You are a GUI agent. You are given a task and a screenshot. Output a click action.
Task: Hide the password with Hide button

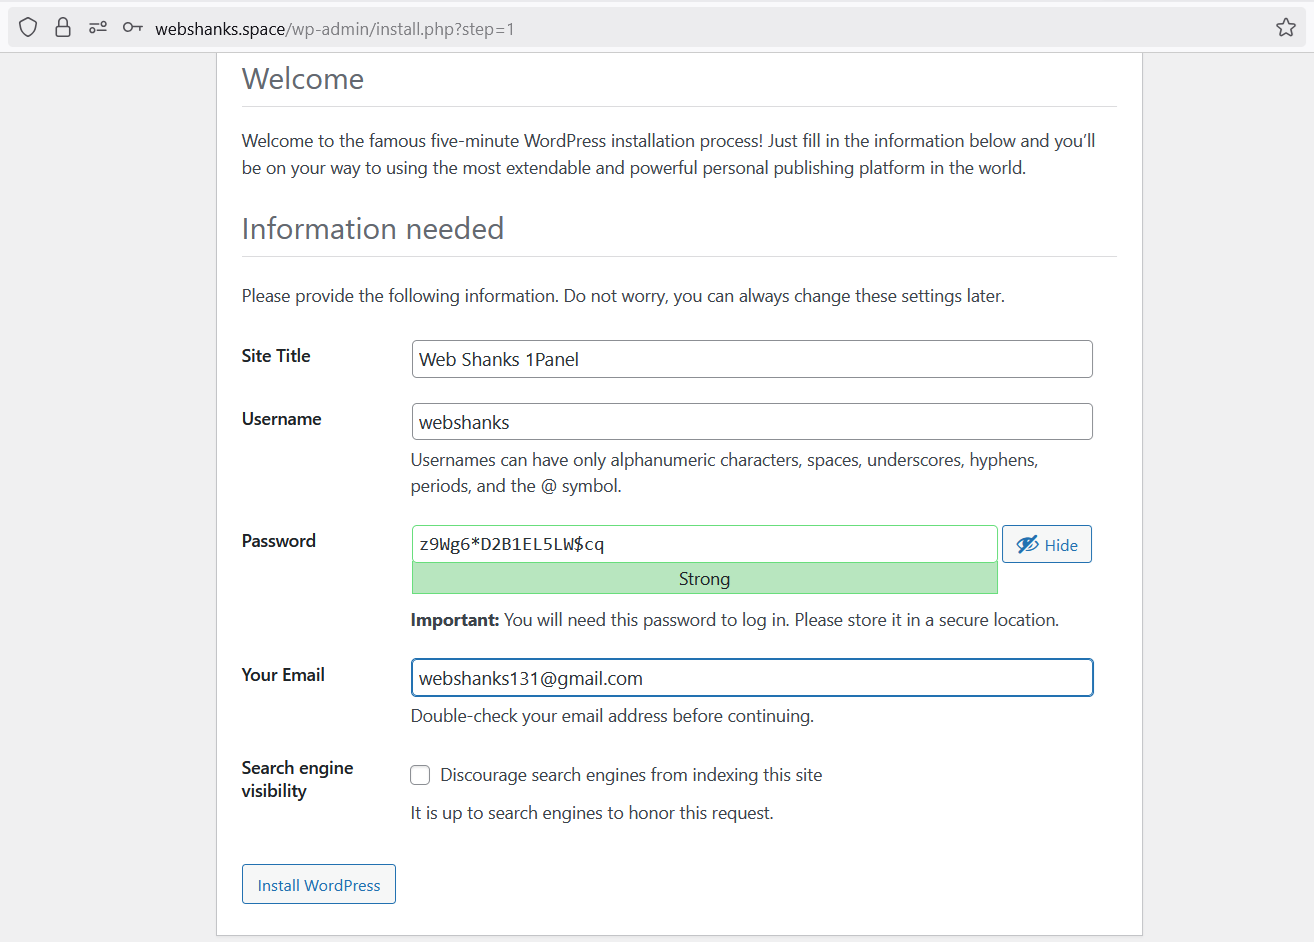click(1047, 544)
